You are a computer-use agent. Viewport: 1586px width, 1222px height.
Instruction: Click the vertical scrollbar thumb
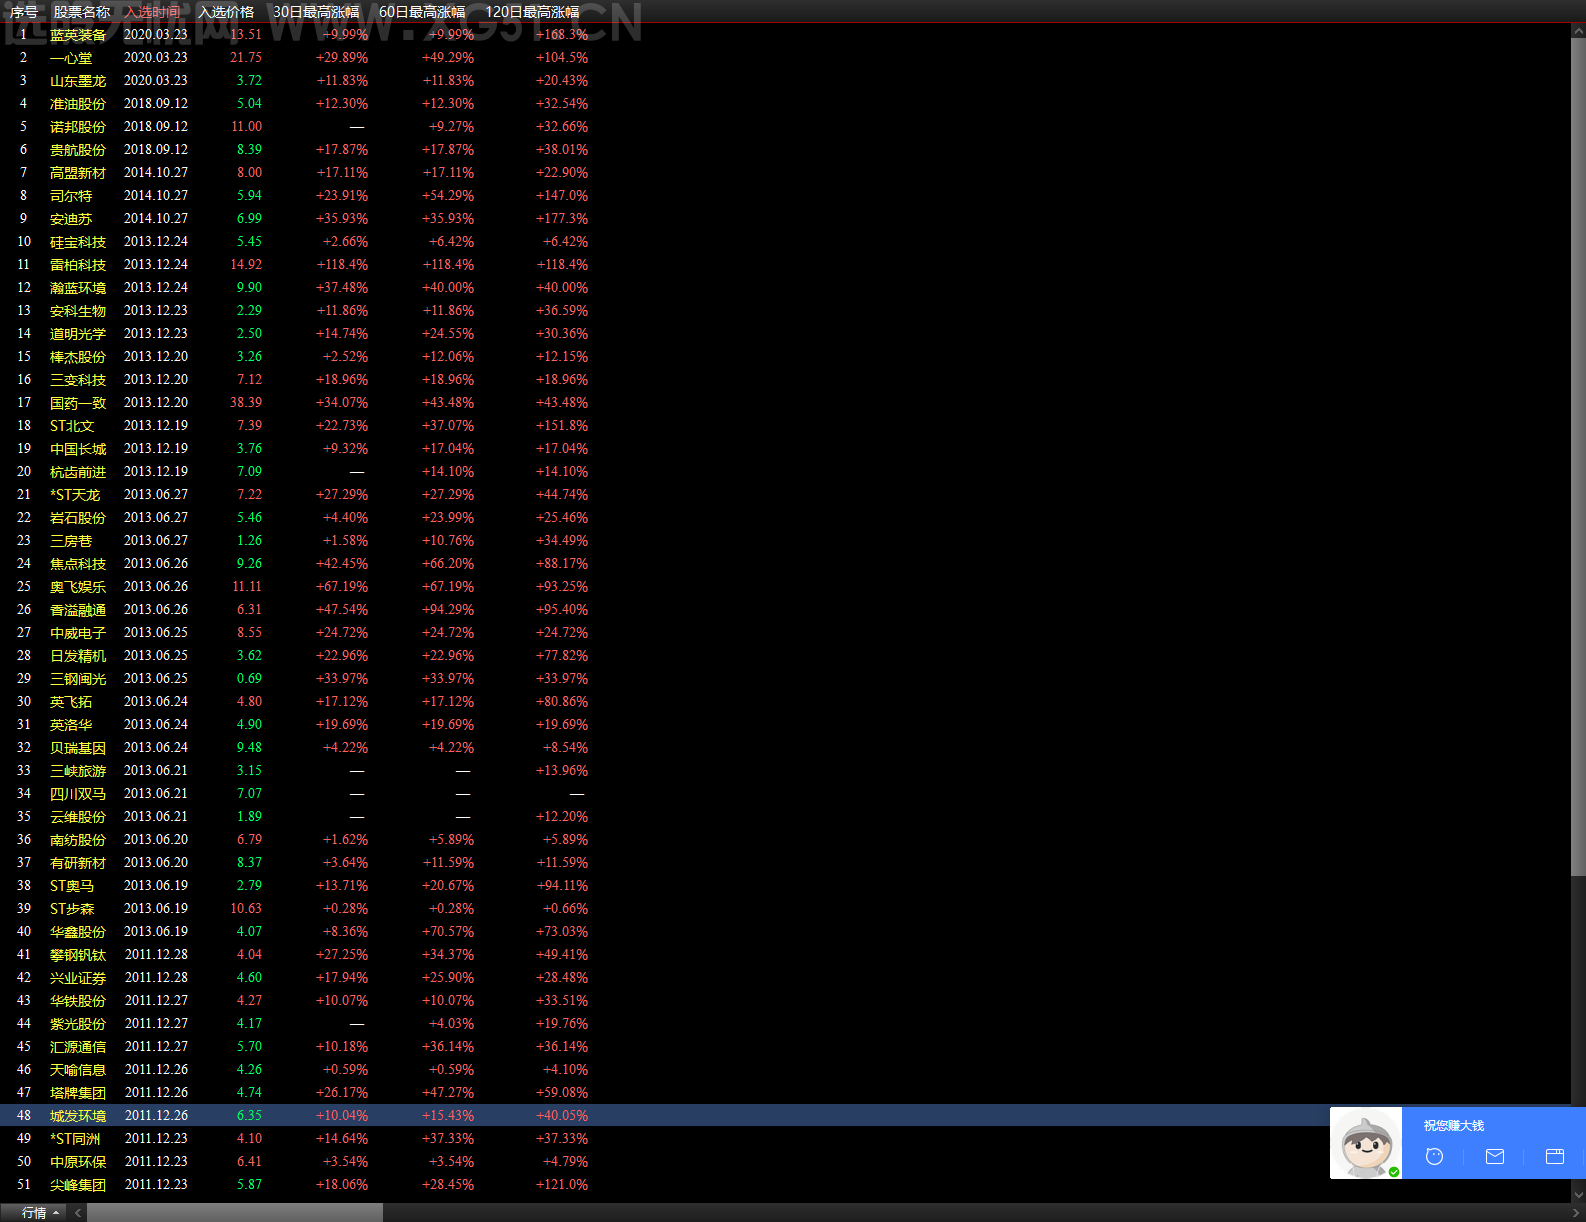(1578, 458)
